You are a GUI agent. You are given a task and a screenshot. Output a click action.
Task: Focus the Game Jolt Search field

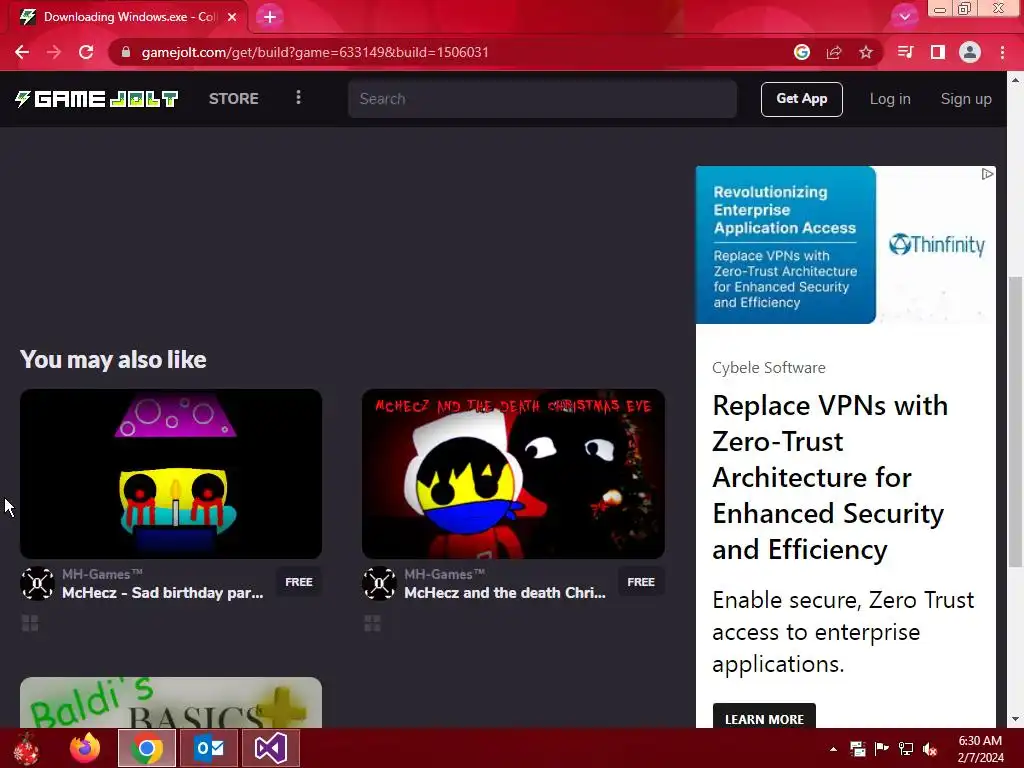(x=542, y=99)
